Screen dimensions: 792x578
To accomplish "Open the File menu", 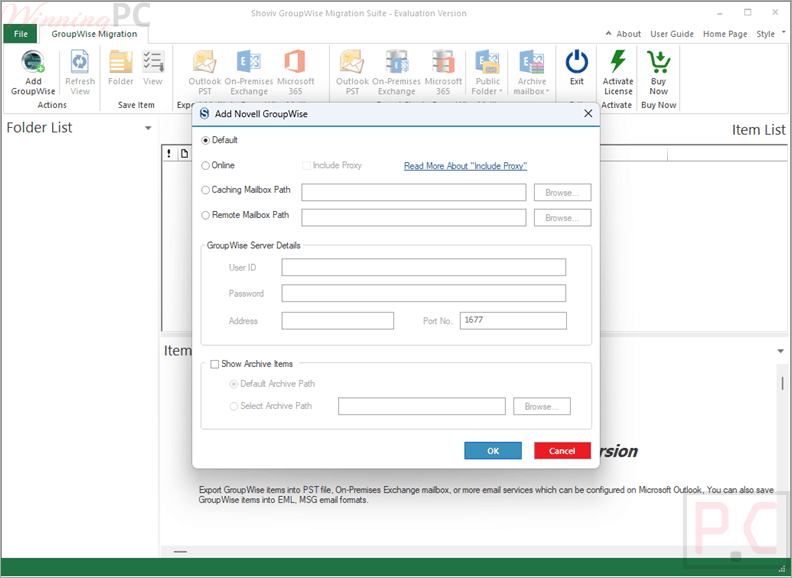I will (21, 34).
